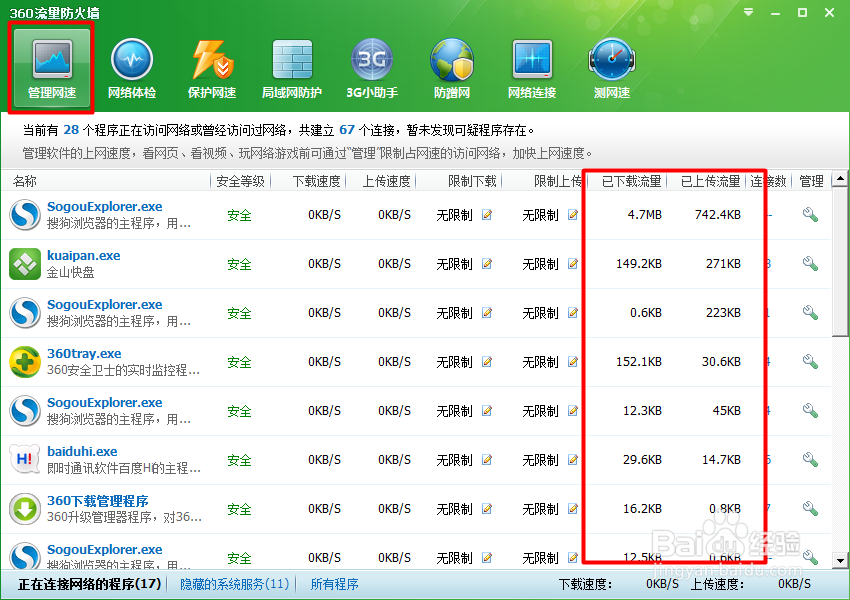Open manage wrench for 360下载管理程序
The width and height of the screenshot is (850, 600).
point(810,509)
